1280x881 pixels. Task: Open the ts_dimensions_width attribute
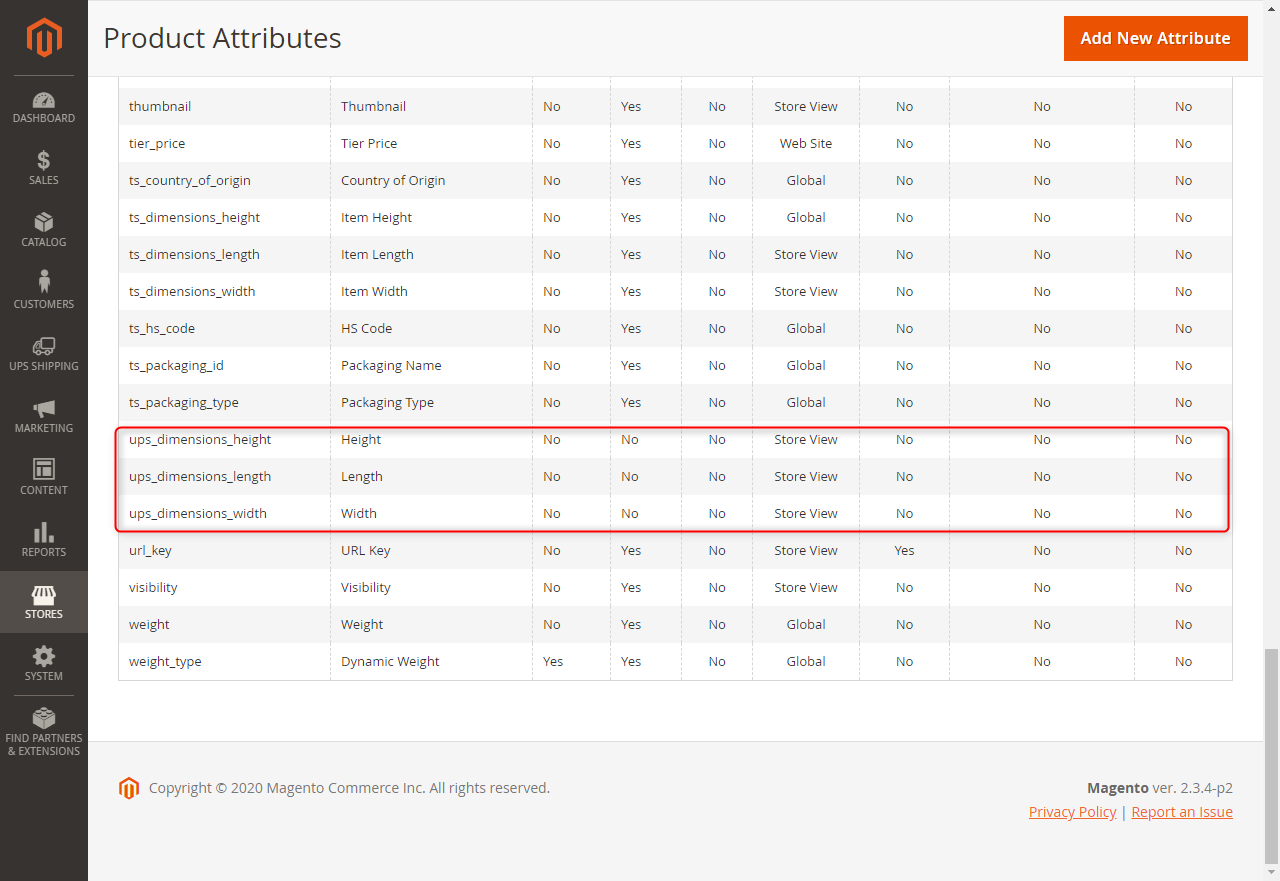[x=192, y=291]
